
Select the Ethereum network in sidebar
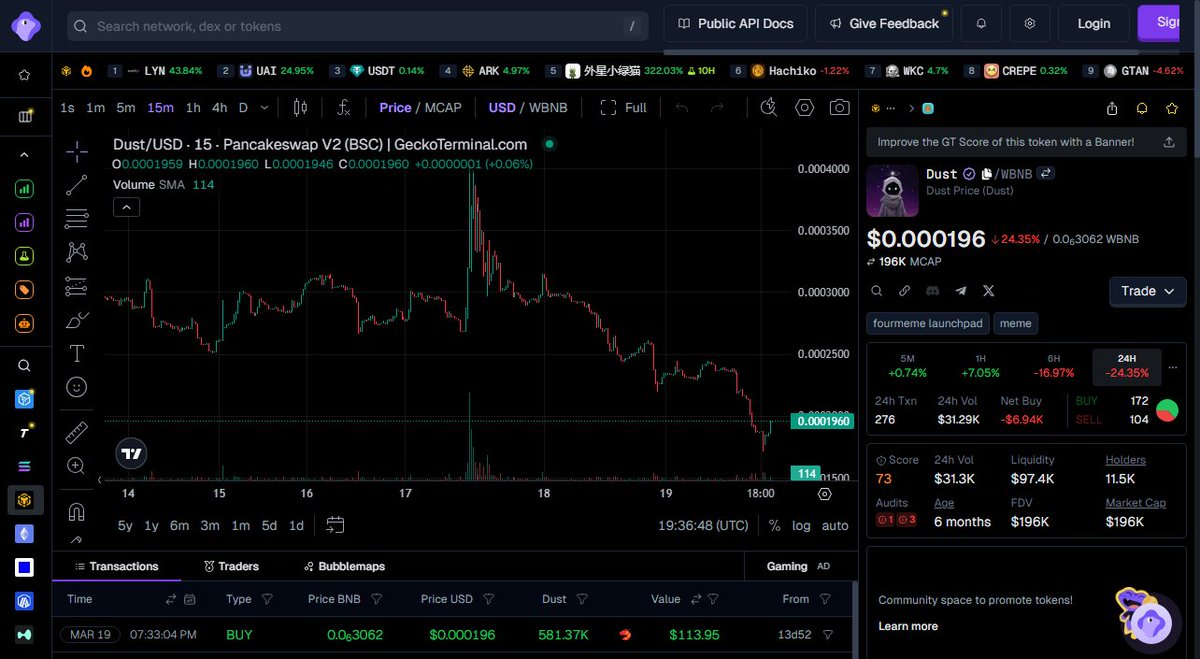[25, 533]
